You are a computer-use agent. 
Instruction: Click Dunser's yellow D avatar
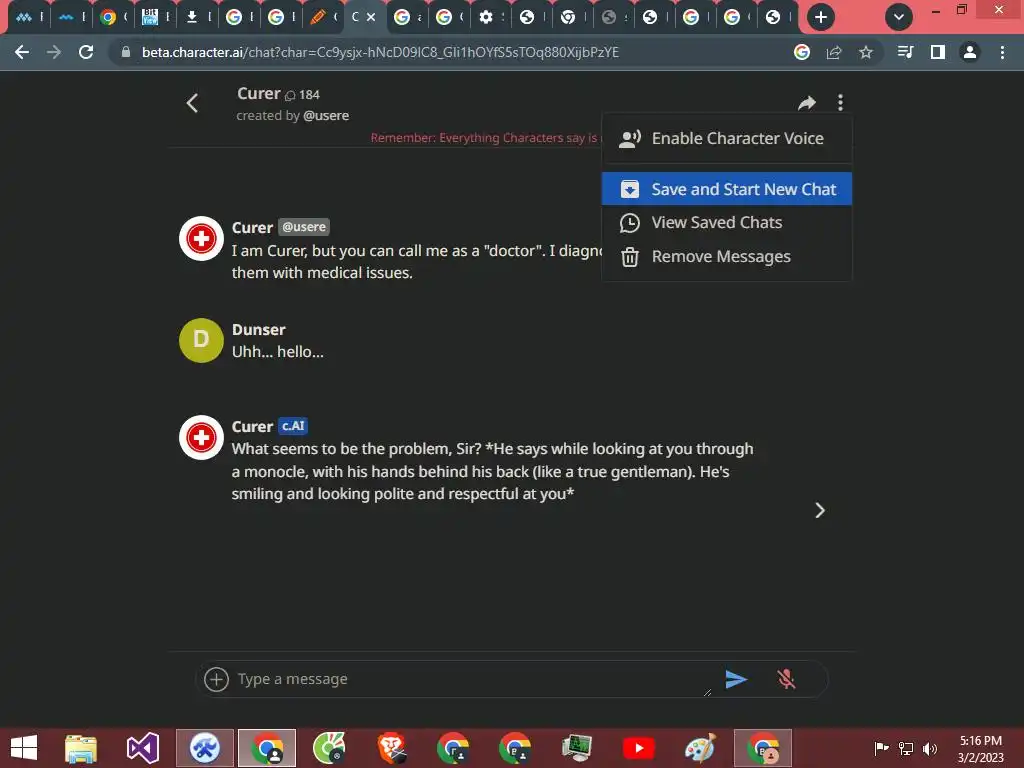click(201, 340)
